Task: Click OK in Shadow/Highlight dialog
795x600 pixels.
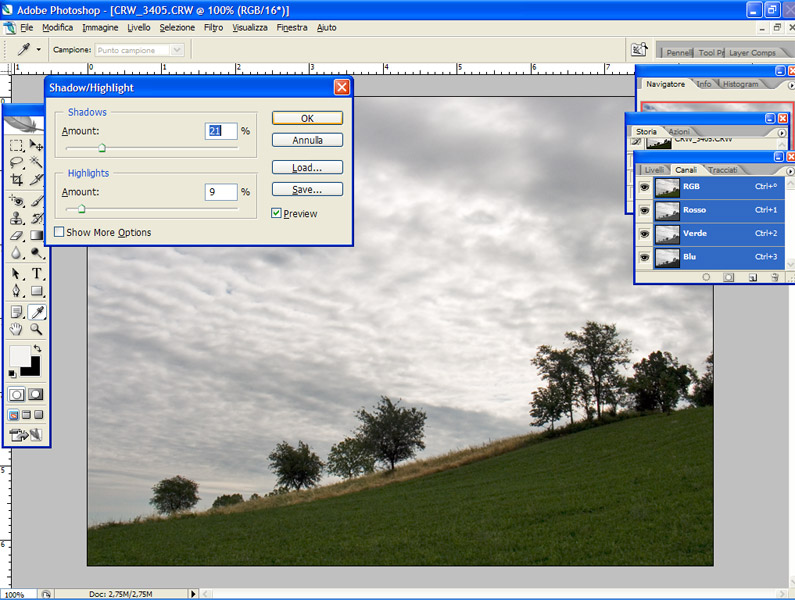Action: 307,118
